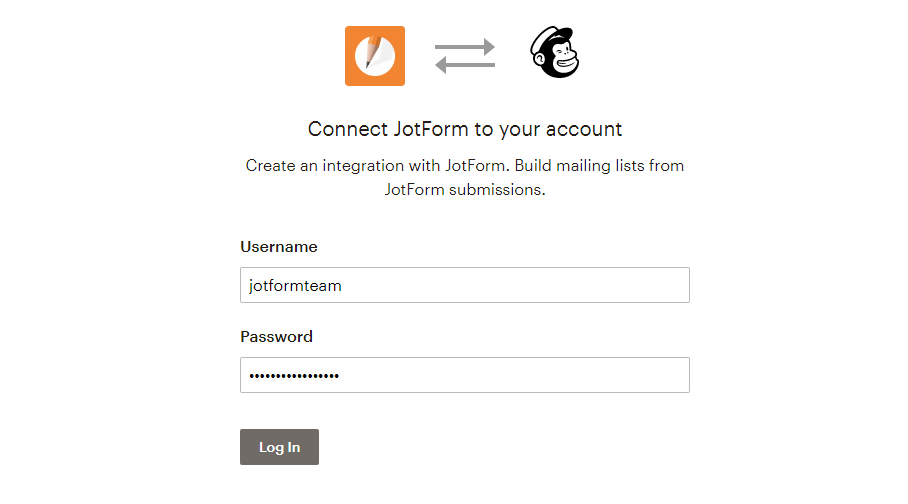Click the Password field label
The image size is (908, 504).
(x=277, y=337)
